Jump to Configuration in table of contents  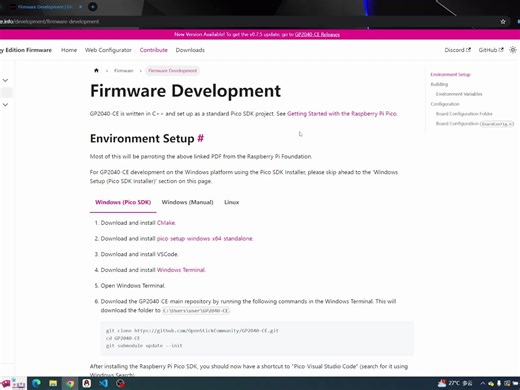(445, 104)
